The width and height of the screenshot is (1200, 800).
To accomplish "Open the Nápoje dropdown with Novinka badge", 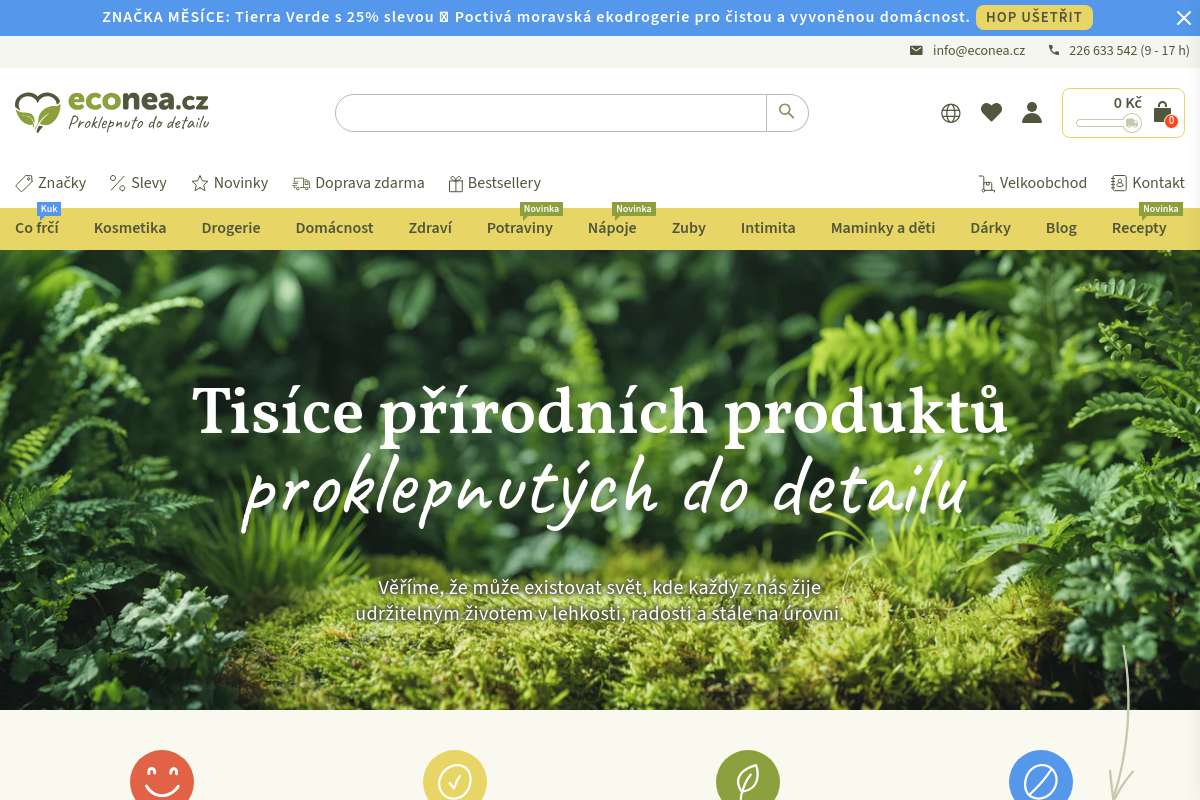I will pos(611,228).
